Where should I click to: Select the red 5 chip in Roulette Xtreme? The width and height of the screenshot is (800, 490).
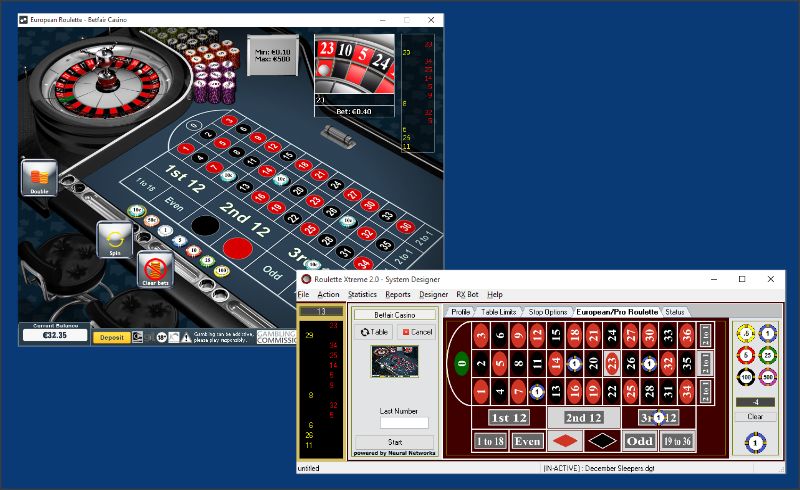[x=746, y=355]
